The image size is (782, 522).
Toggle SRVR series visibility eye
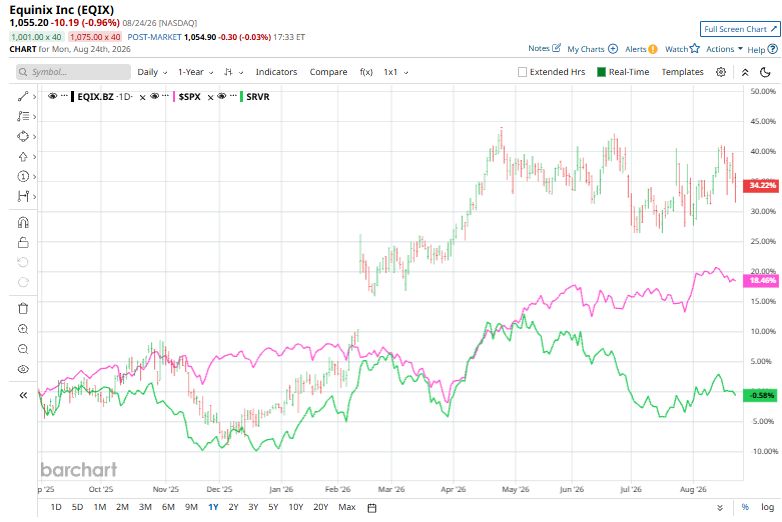[x=222, y=96]
